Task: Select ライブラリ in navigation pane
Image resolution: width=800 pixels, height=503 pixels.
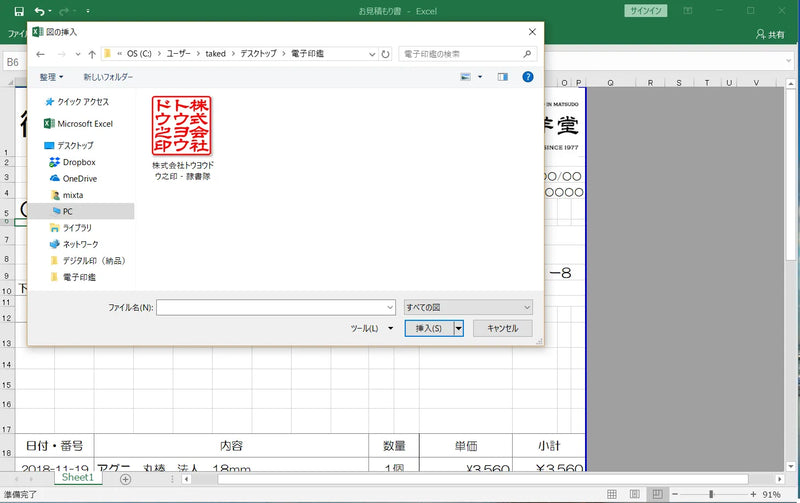Action: [x=71, y=228]
